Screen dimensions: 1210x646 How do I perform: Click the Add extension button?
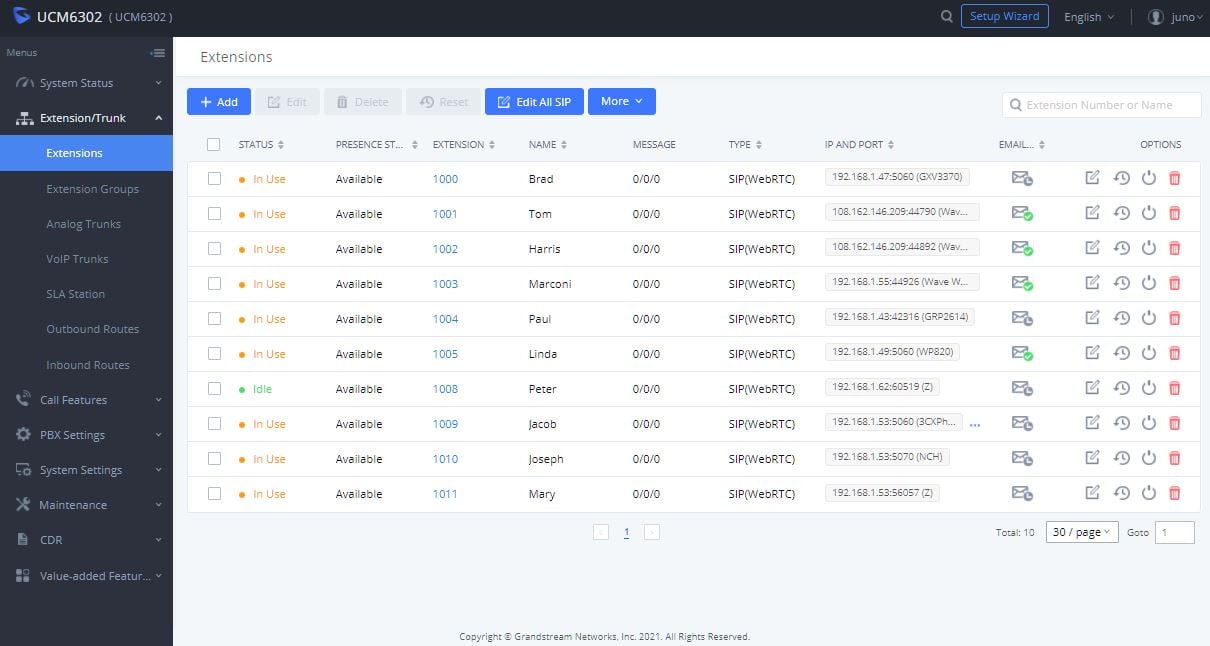[219, 102]
